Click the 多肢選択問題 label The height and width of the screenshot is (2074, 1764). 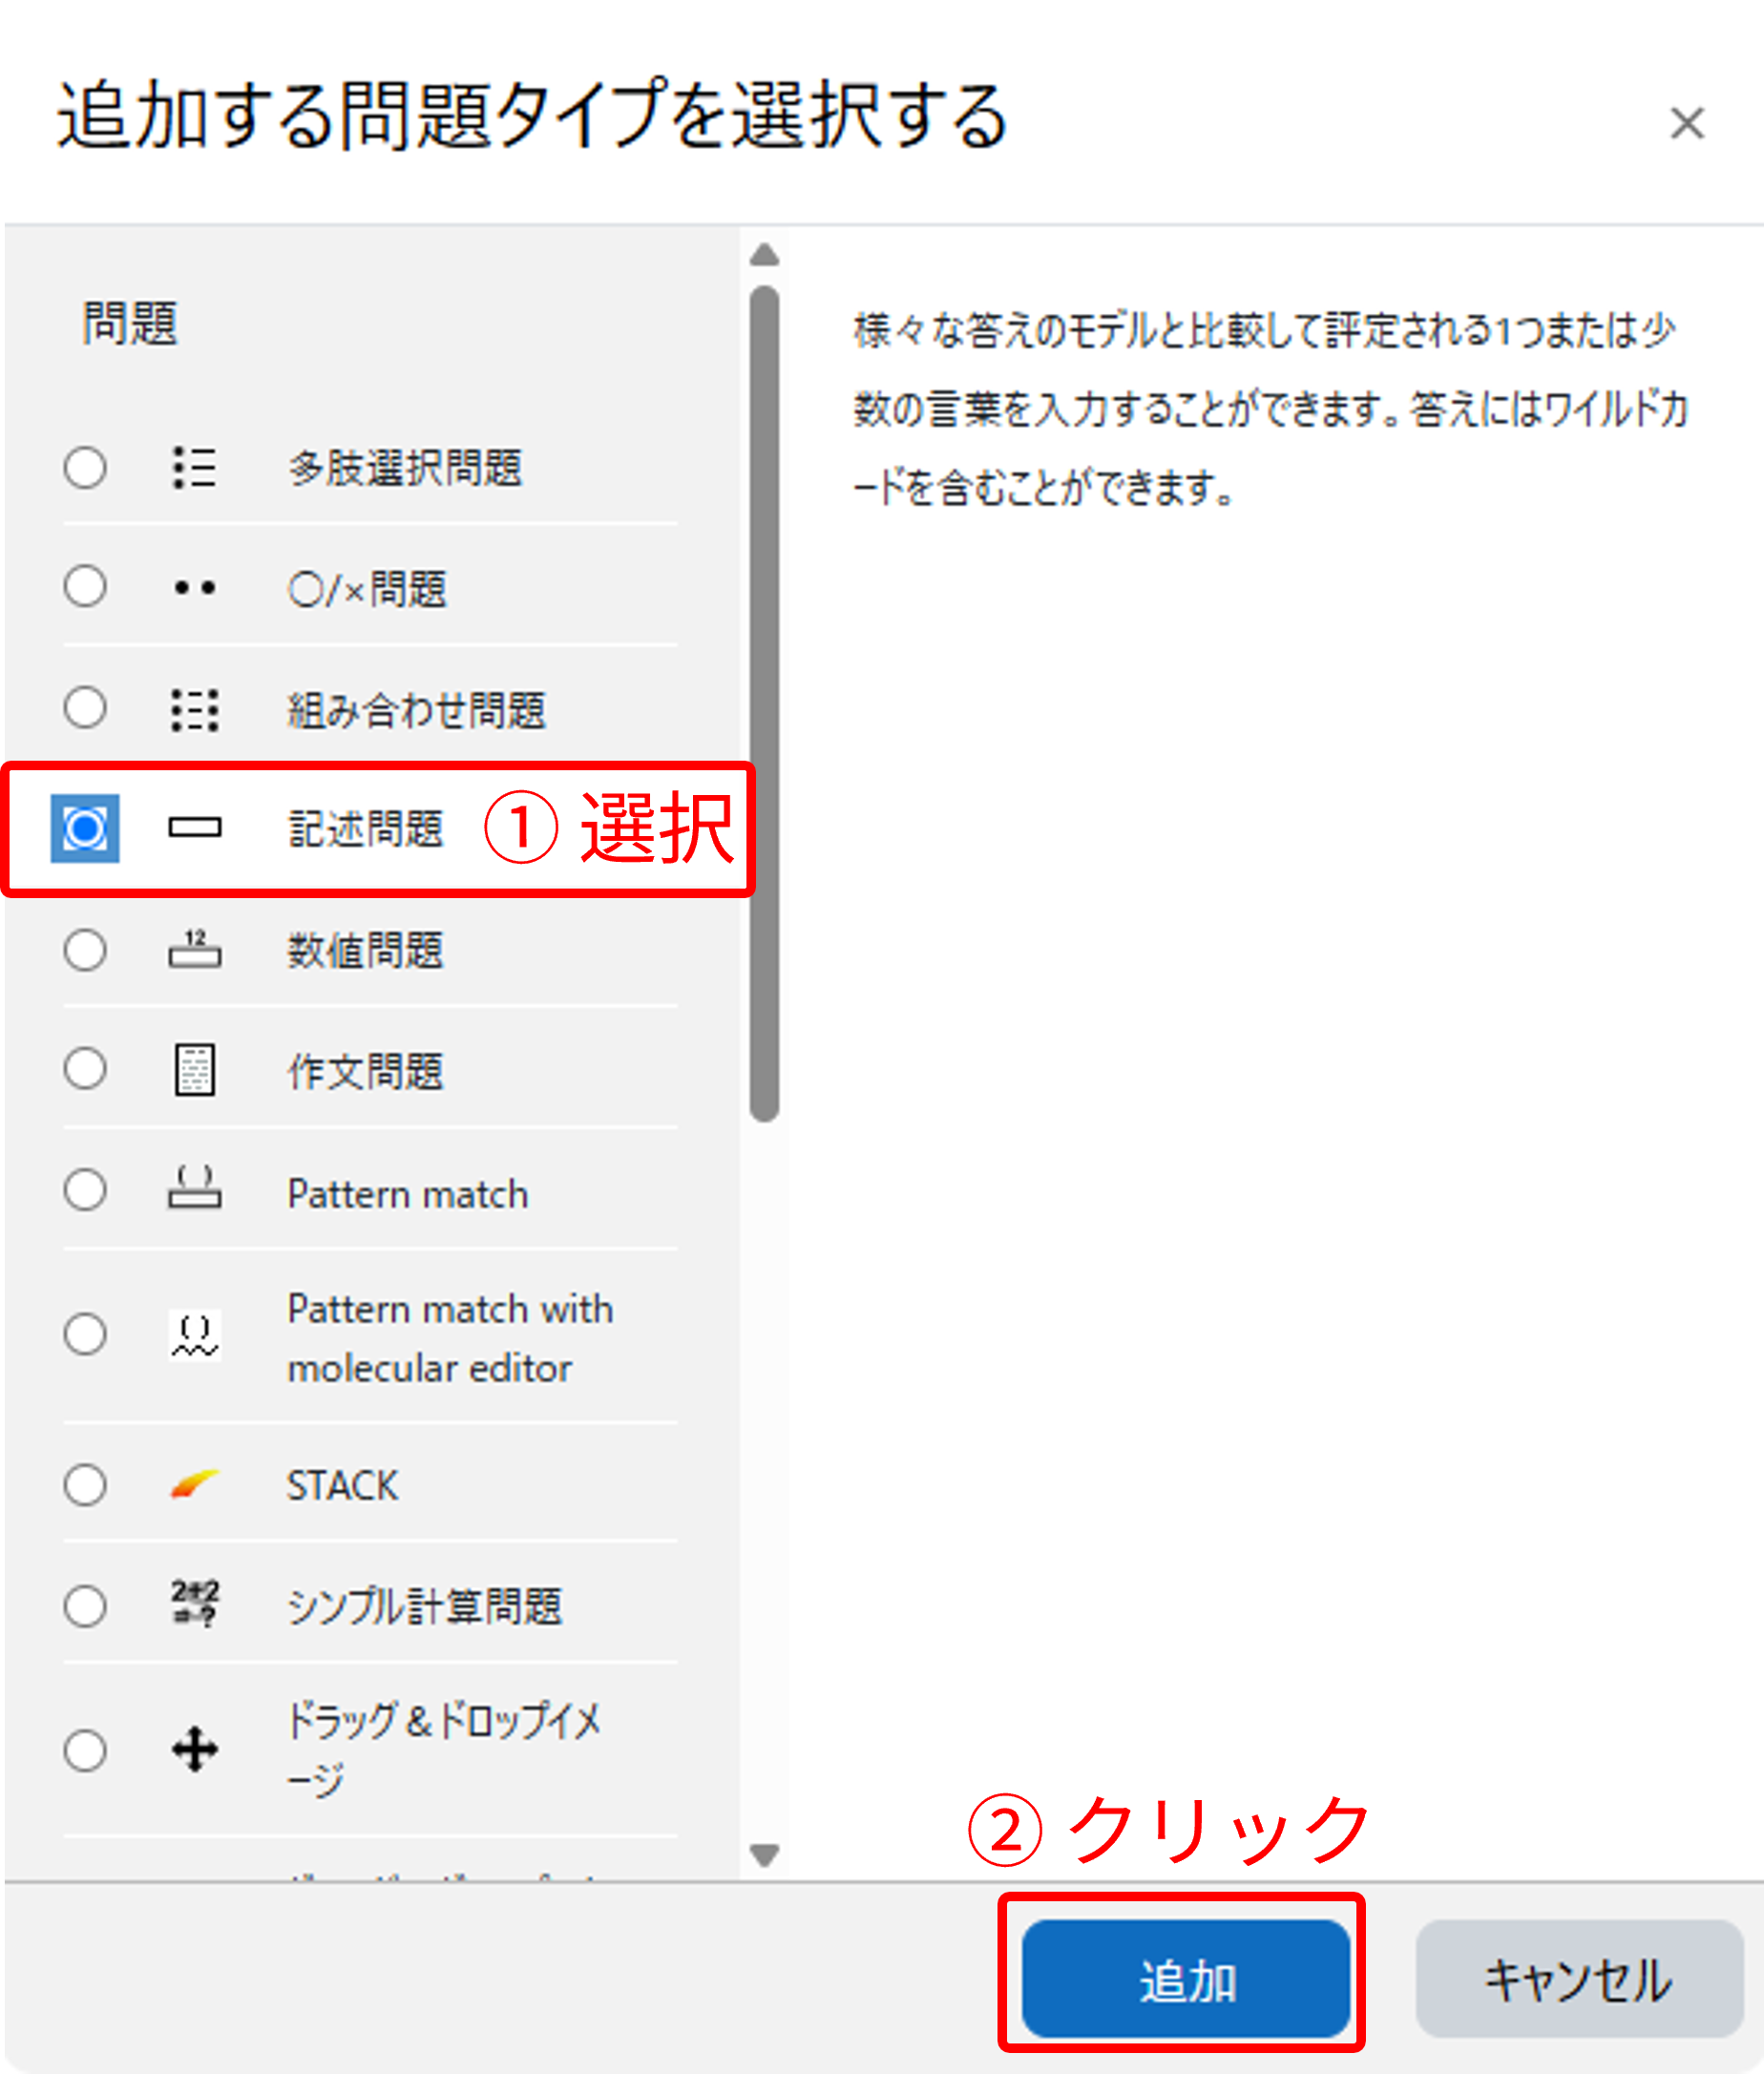(405, 468)
